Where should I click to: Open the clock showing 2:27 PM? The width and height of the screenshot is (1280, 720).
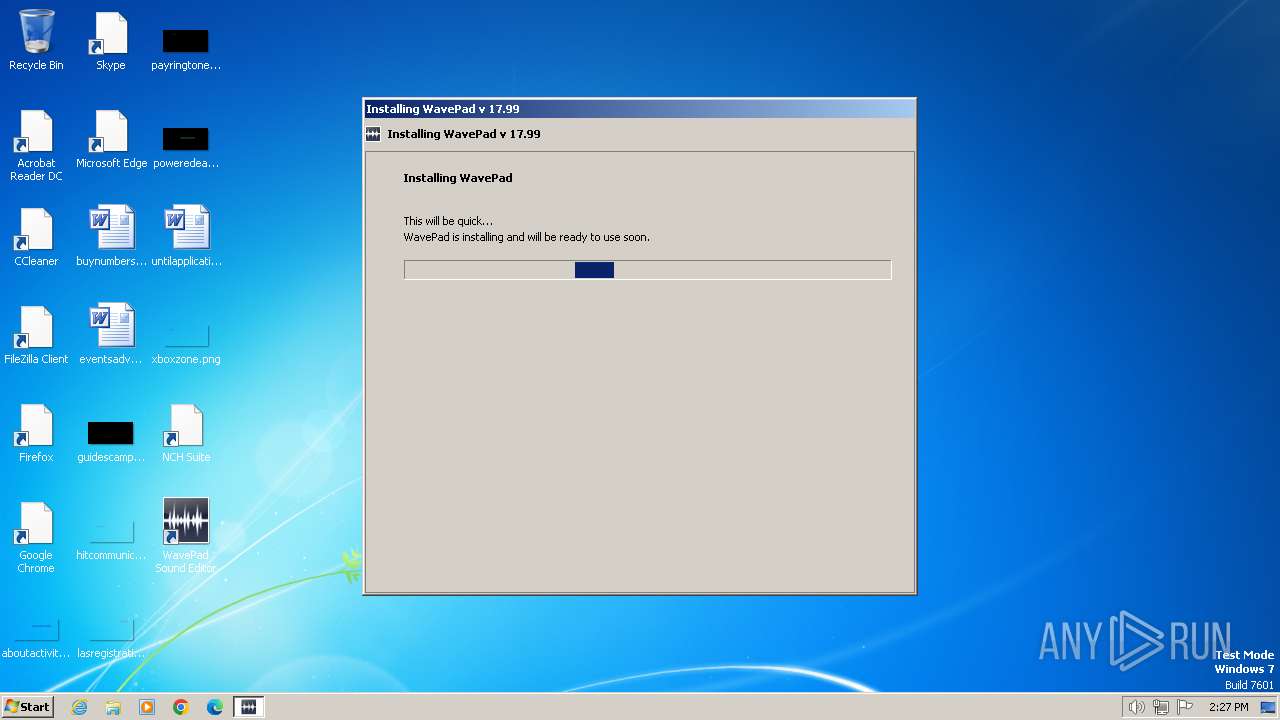1228,707
